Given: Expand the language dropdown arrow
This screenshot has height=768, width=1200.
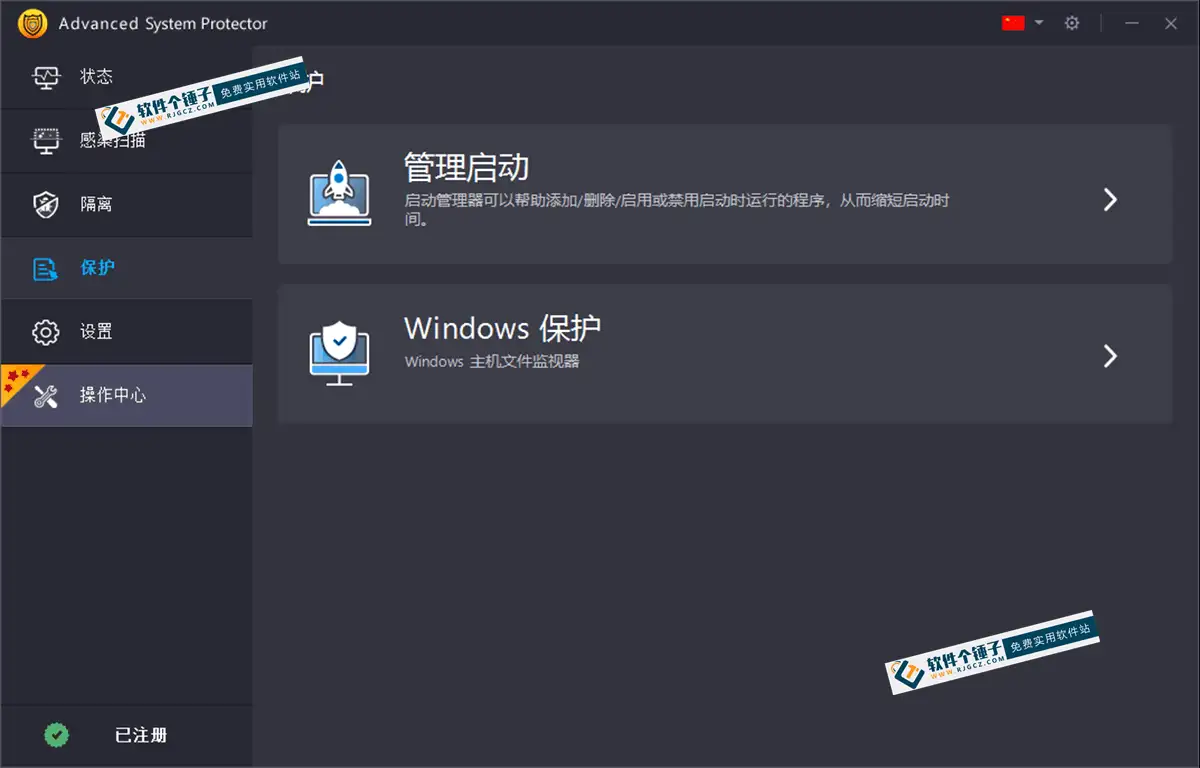Looking at the screenshot, I should [1039, 22].
